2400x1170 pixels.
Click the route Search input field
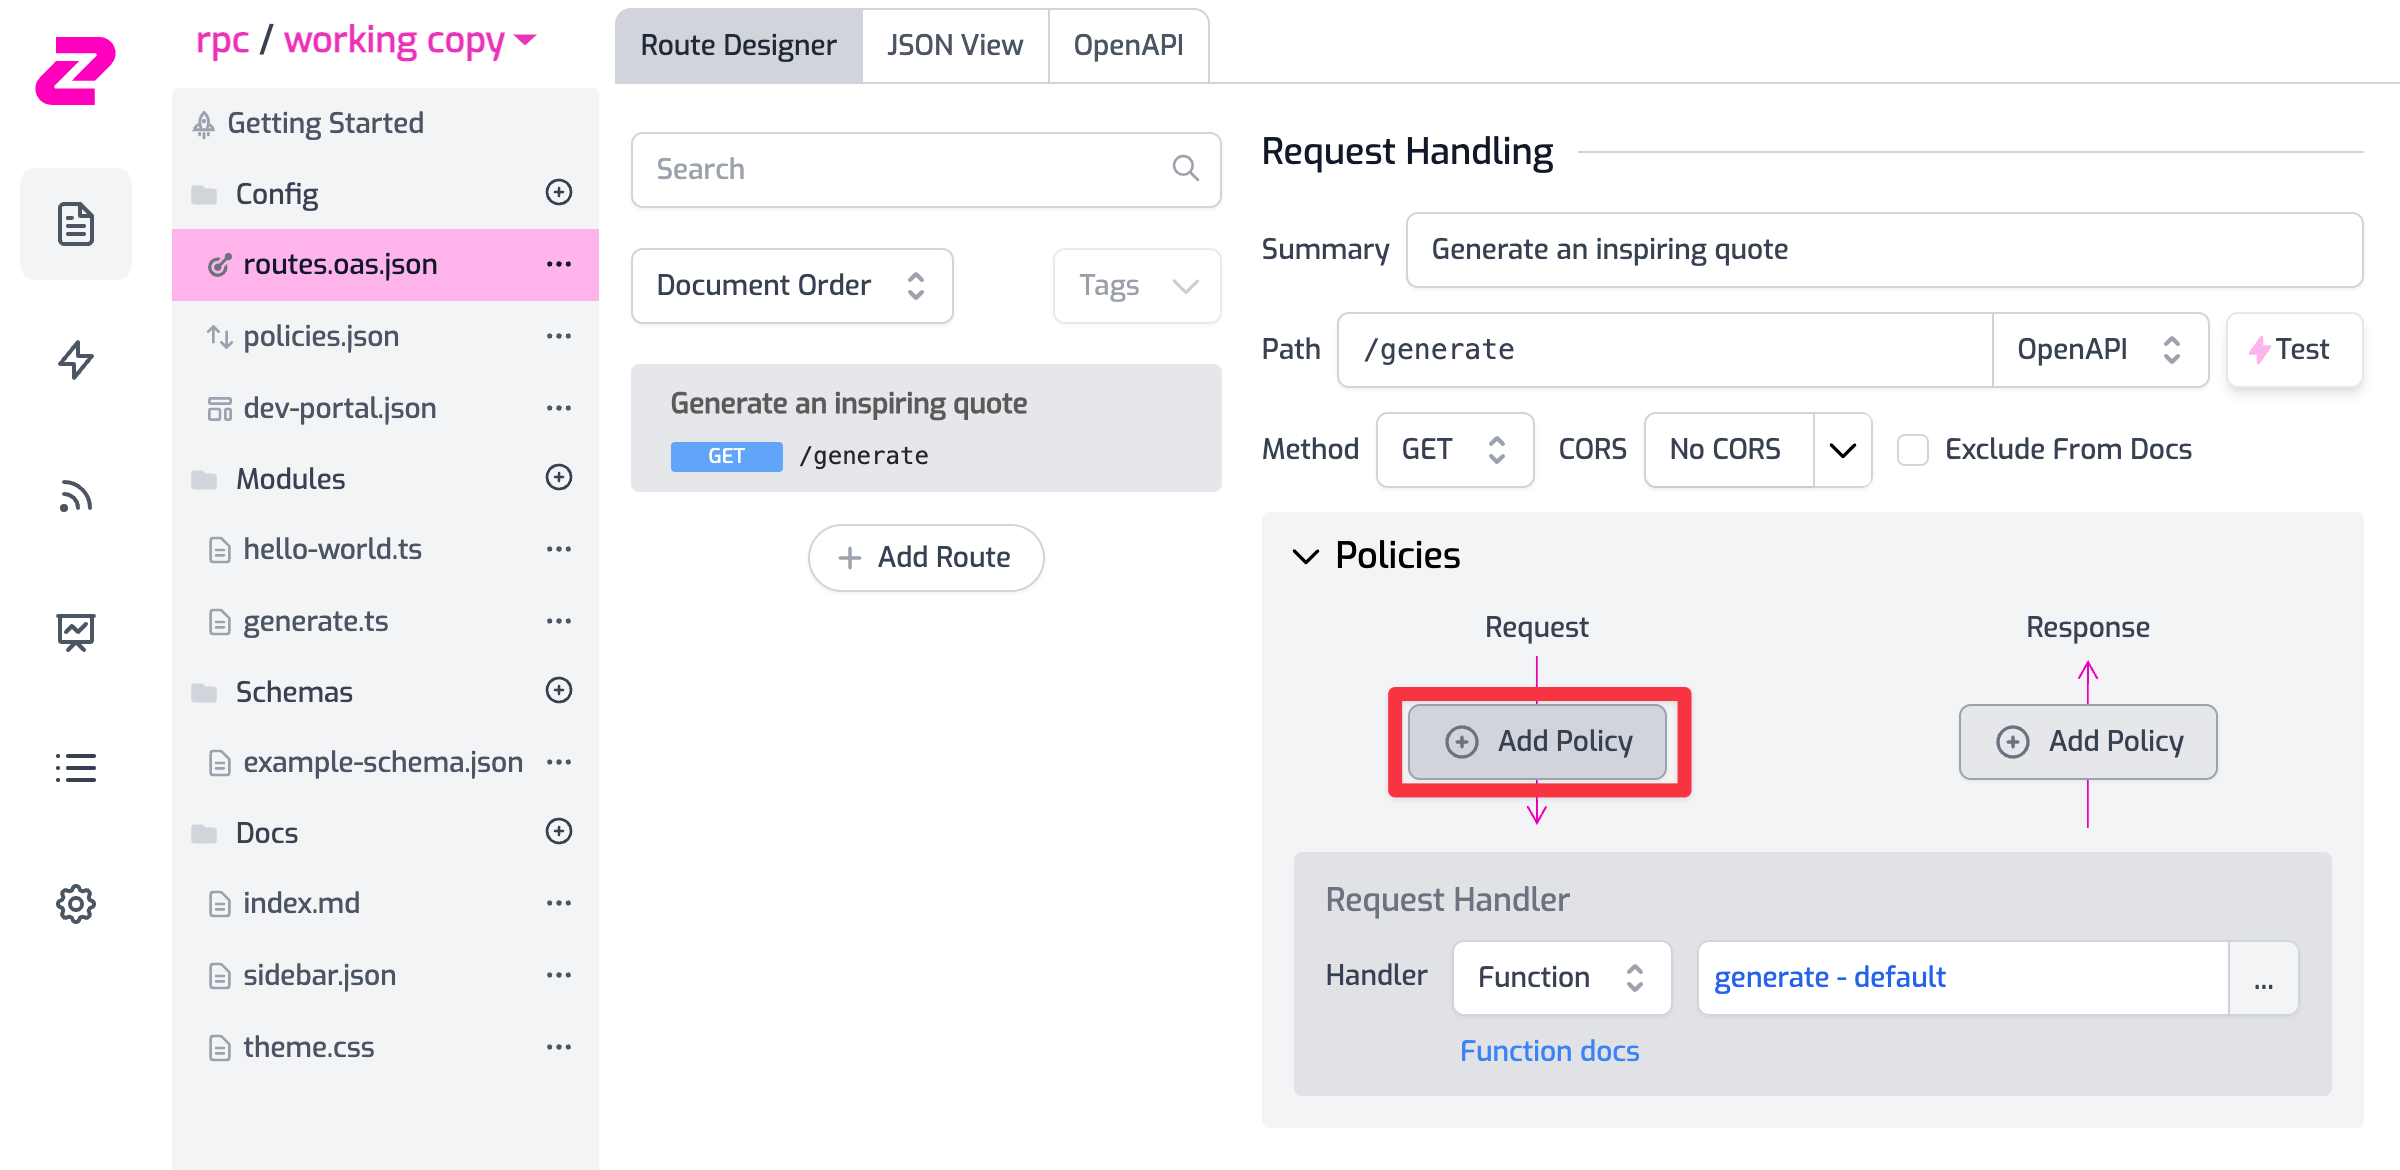click(910, 170)
